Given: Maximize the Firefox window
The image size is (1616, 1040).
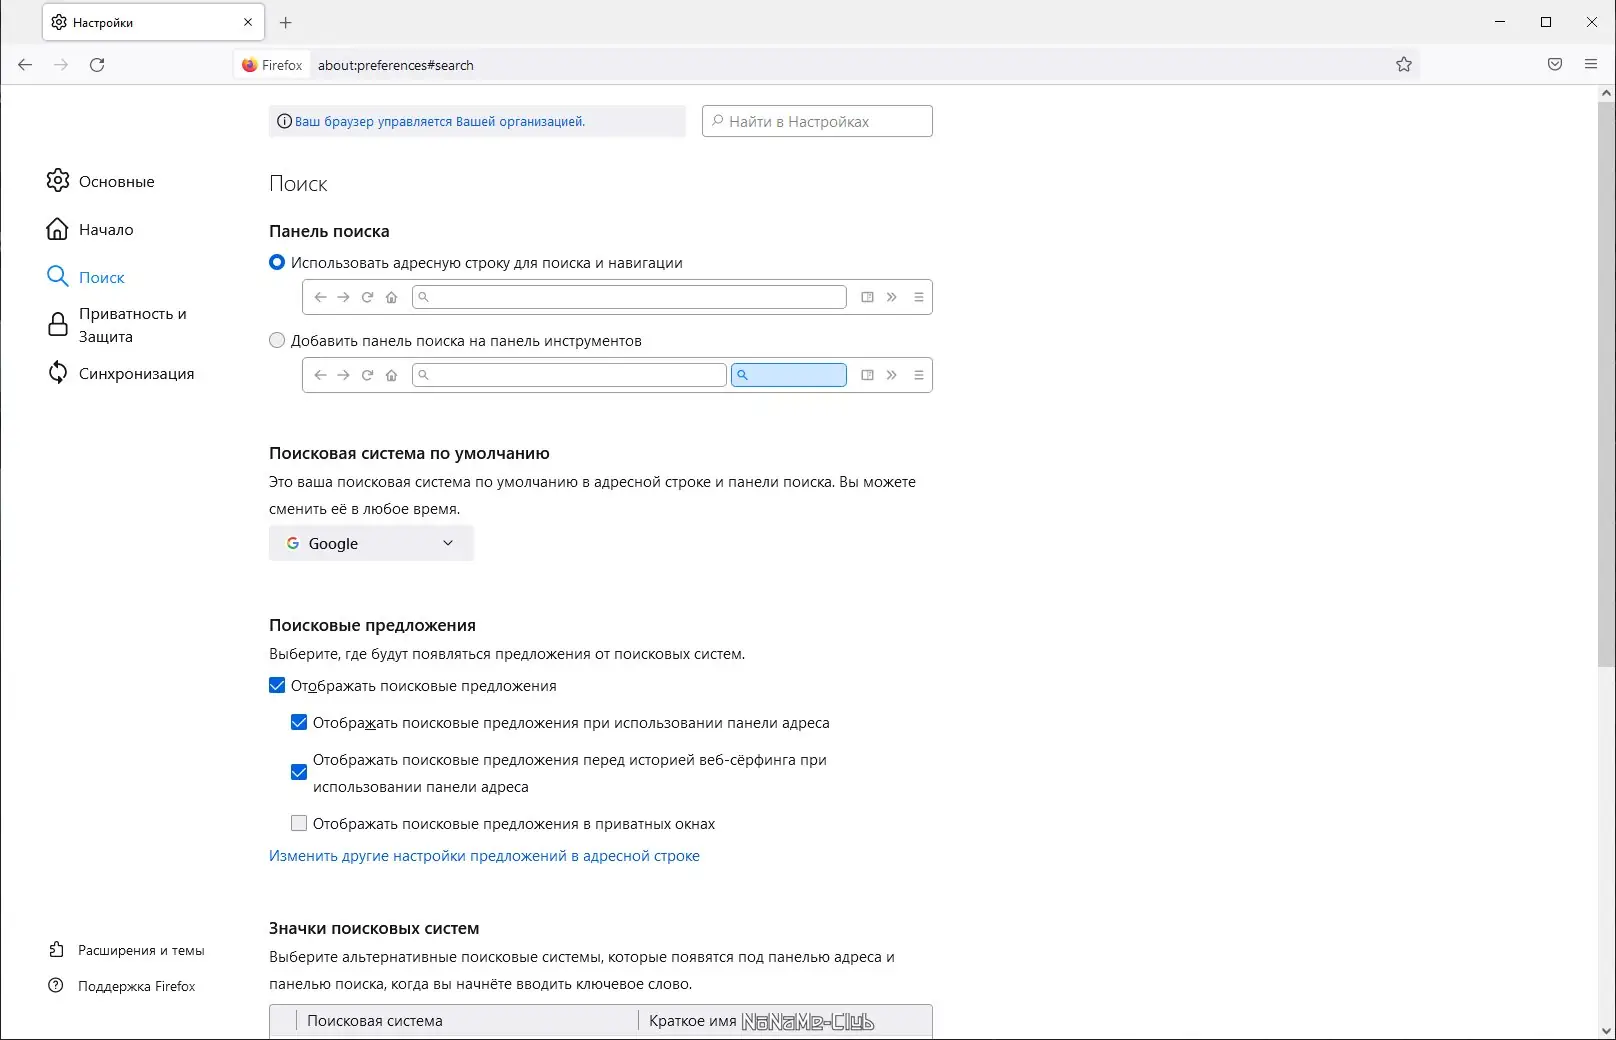Looking at the screenshot, I should (1546, 22).
